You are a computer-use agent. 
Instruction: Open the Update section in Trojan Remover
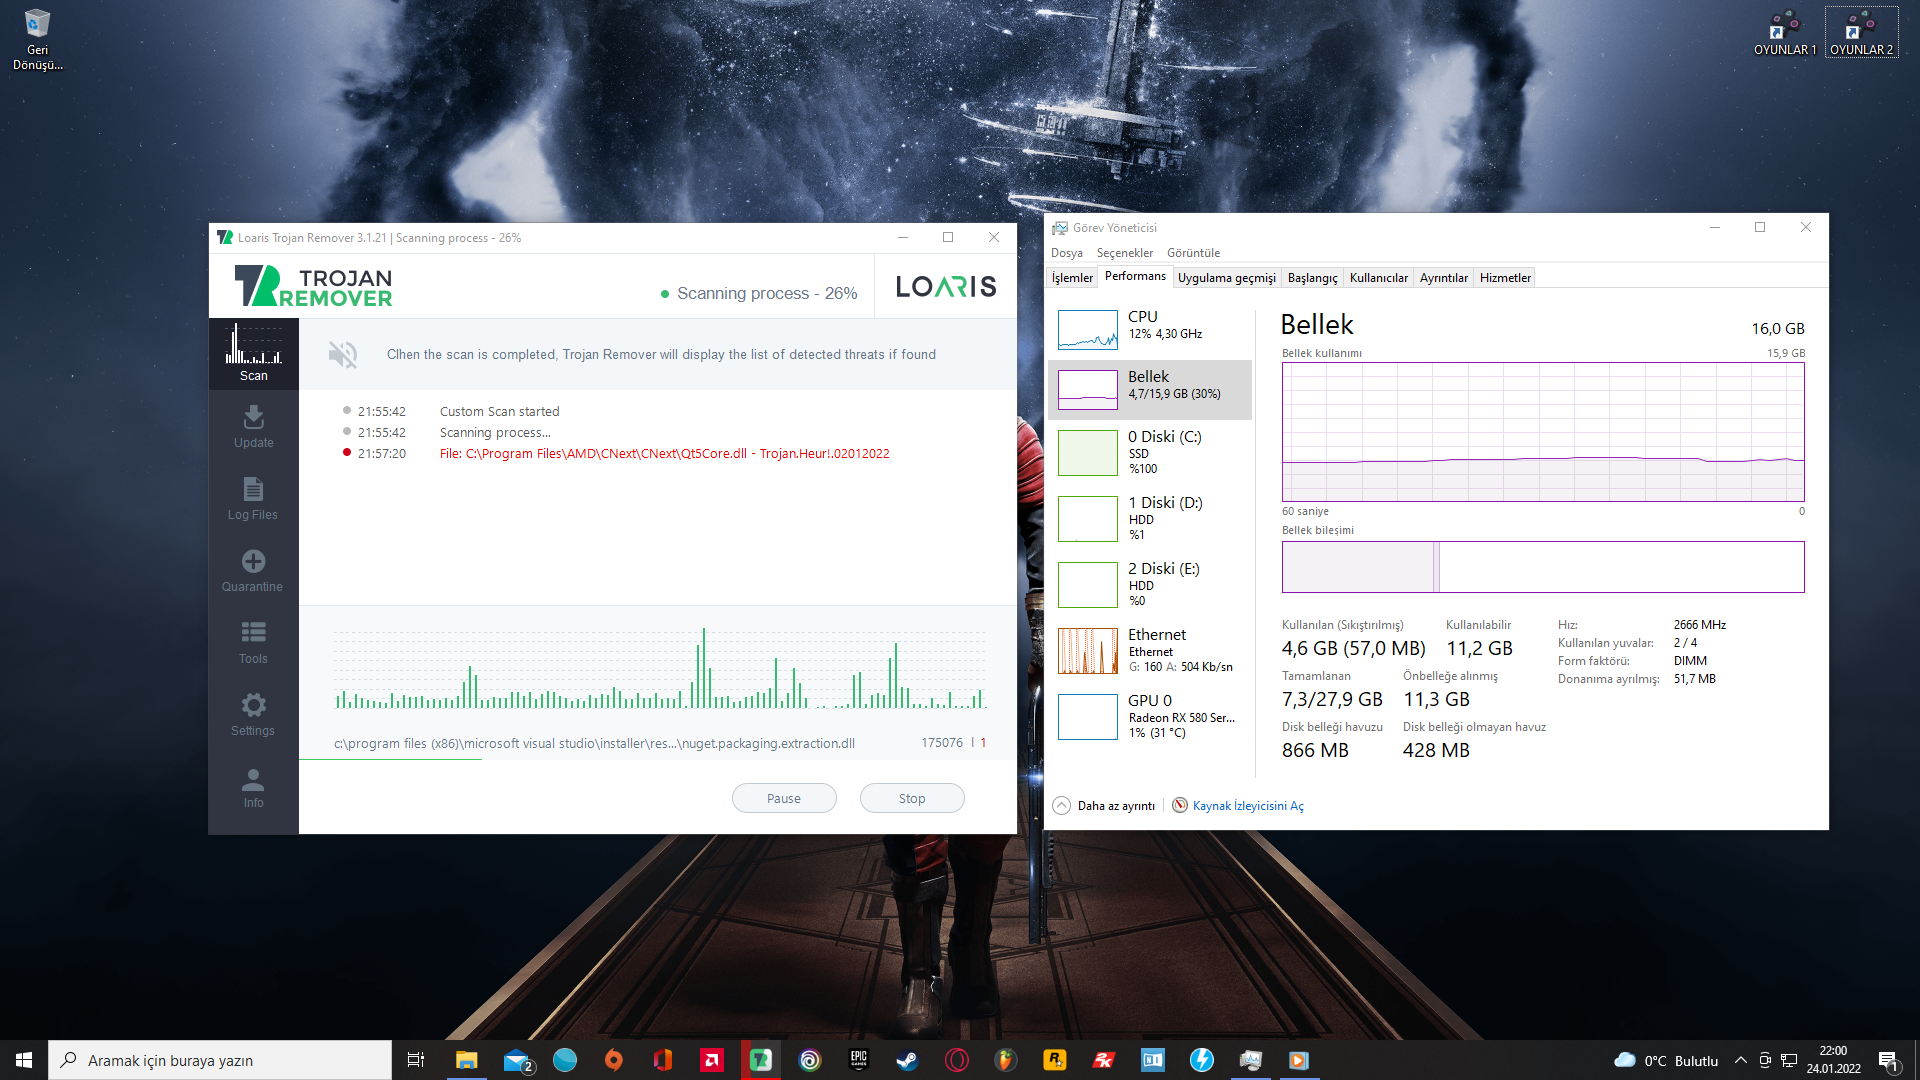point(253,426)
